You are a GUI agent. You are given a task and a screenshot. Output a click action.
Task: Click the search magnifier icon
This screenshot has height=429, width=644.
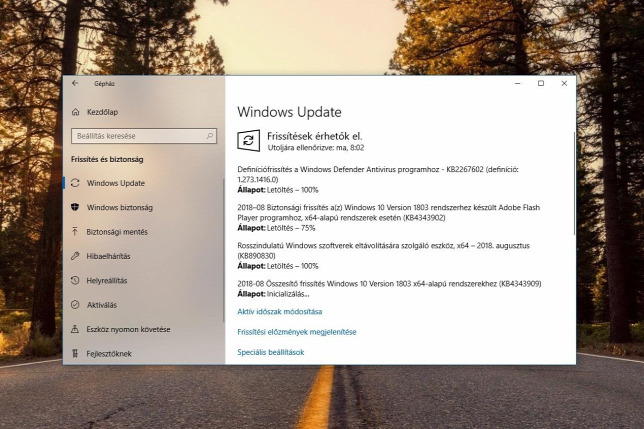(209, 135)
